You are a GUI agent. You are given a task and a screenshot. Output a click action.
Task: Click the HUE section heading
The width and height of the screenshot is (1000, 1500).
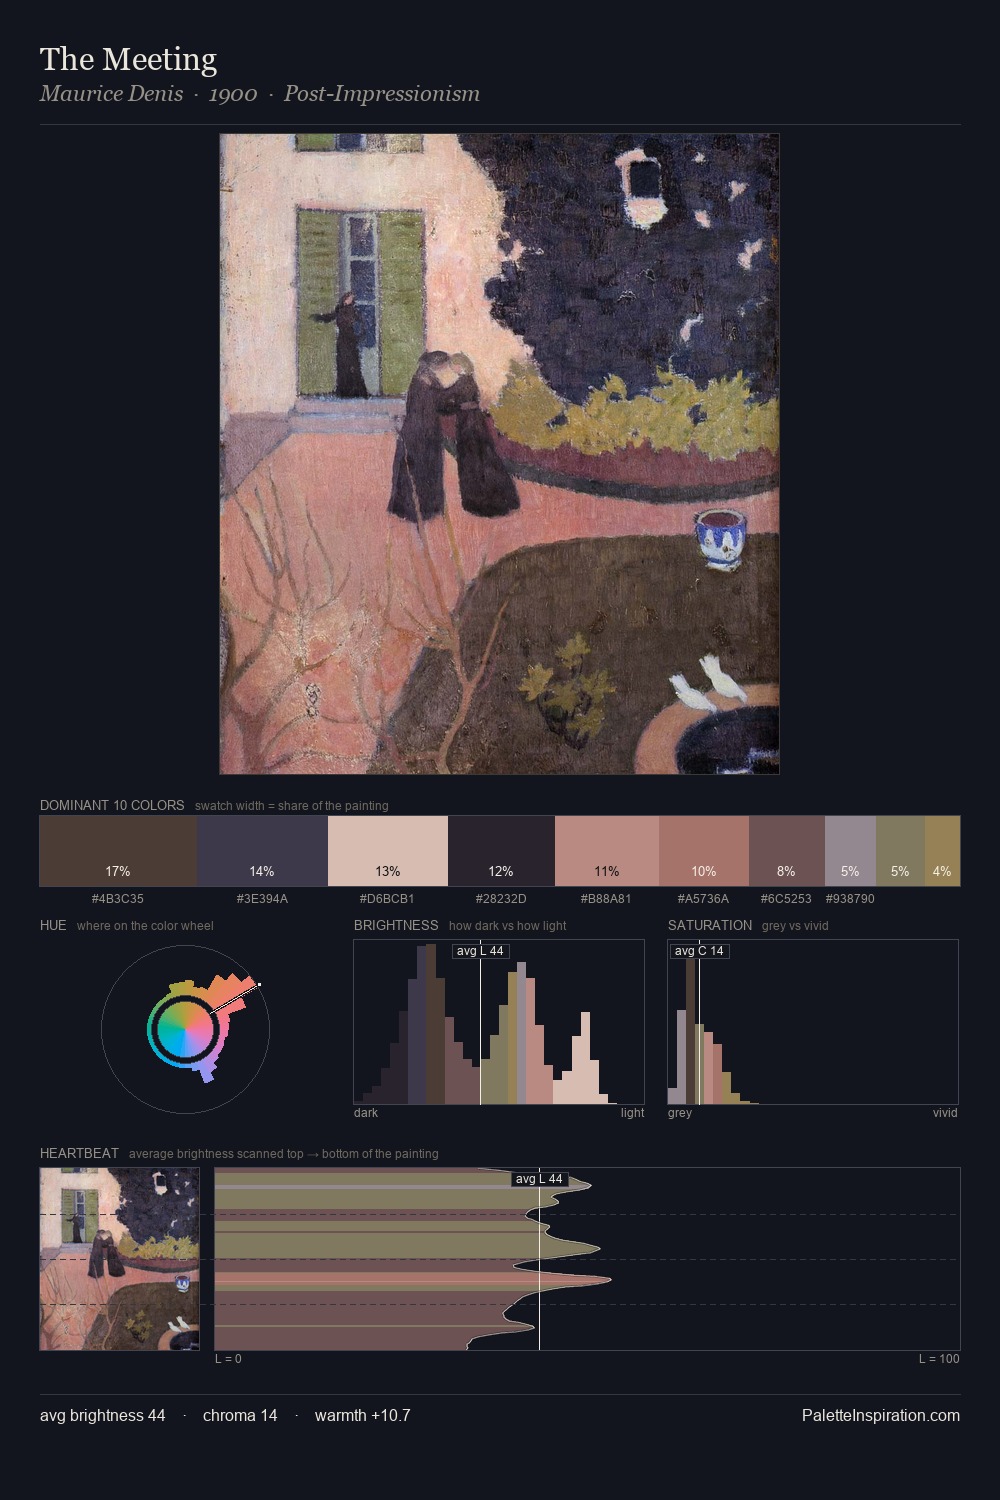[x=53, y=925]
